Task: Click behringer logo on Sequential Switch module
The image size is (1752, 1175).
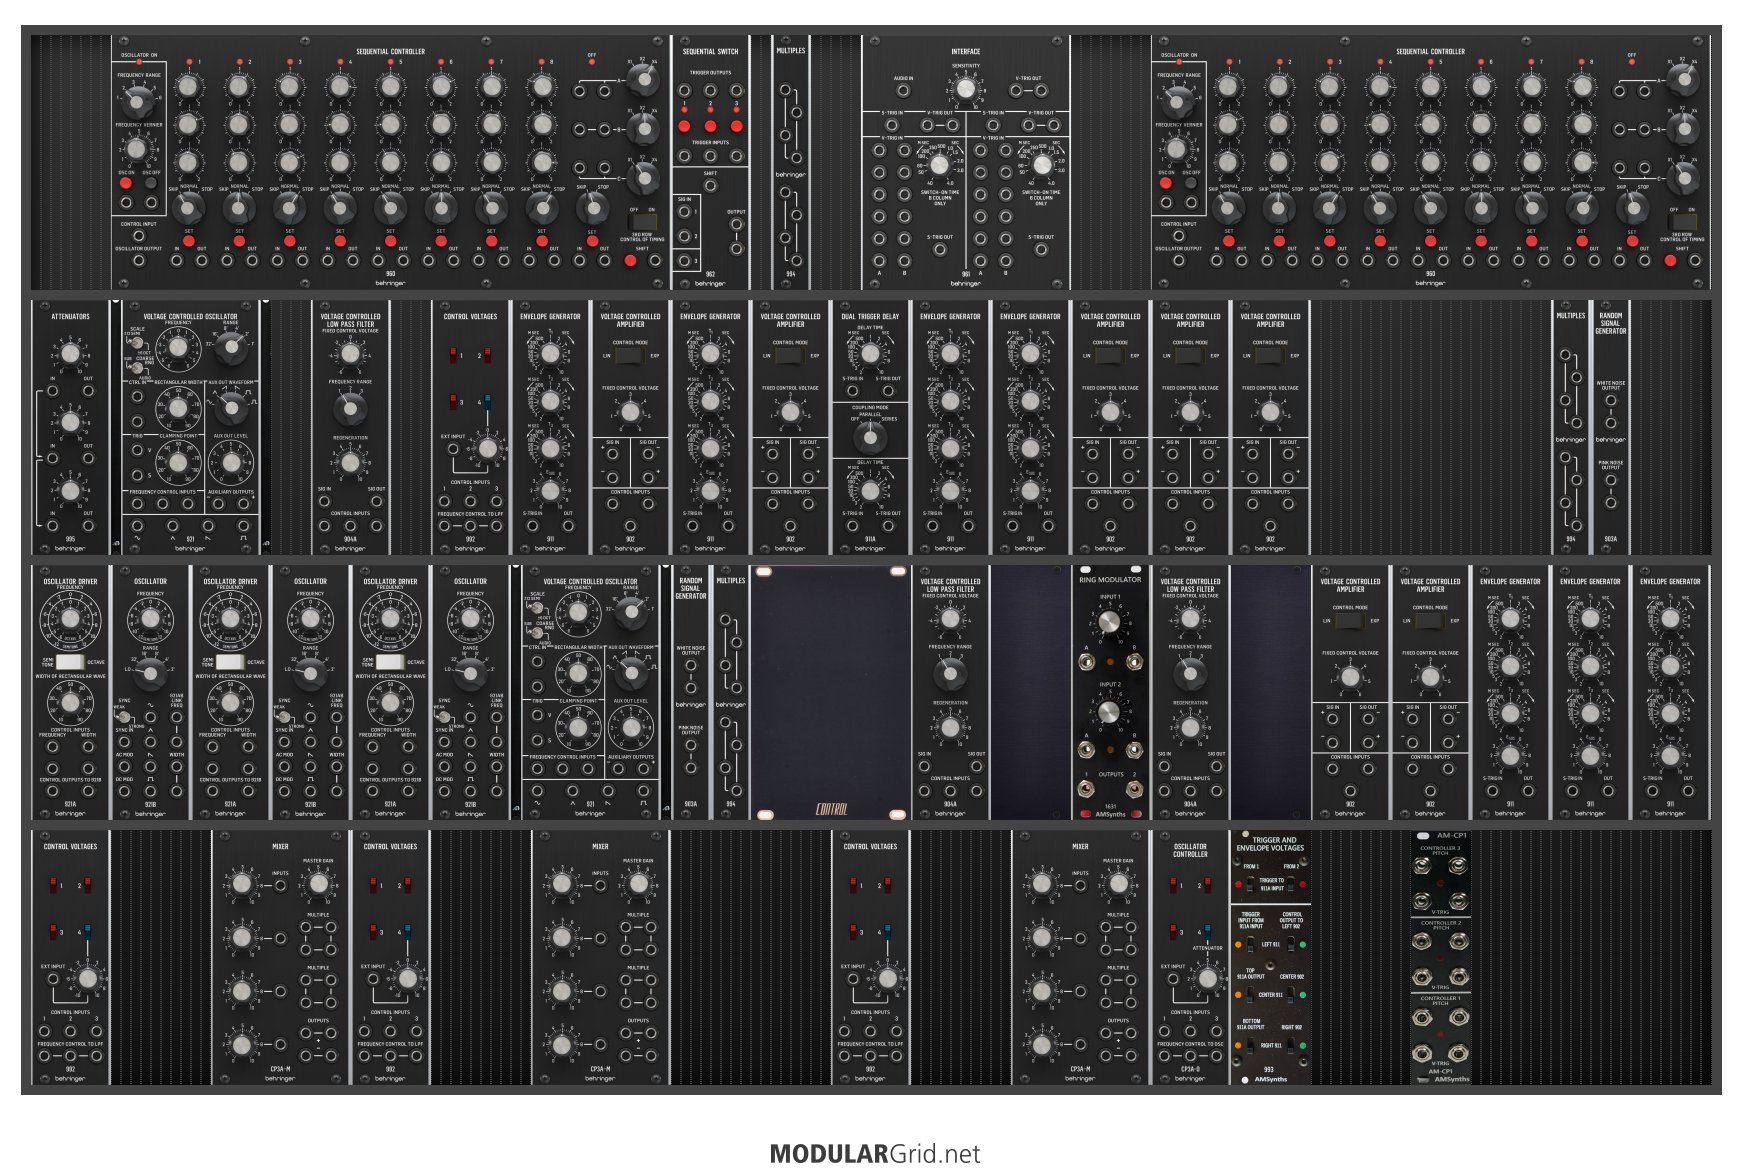Action: pos(710,283)
